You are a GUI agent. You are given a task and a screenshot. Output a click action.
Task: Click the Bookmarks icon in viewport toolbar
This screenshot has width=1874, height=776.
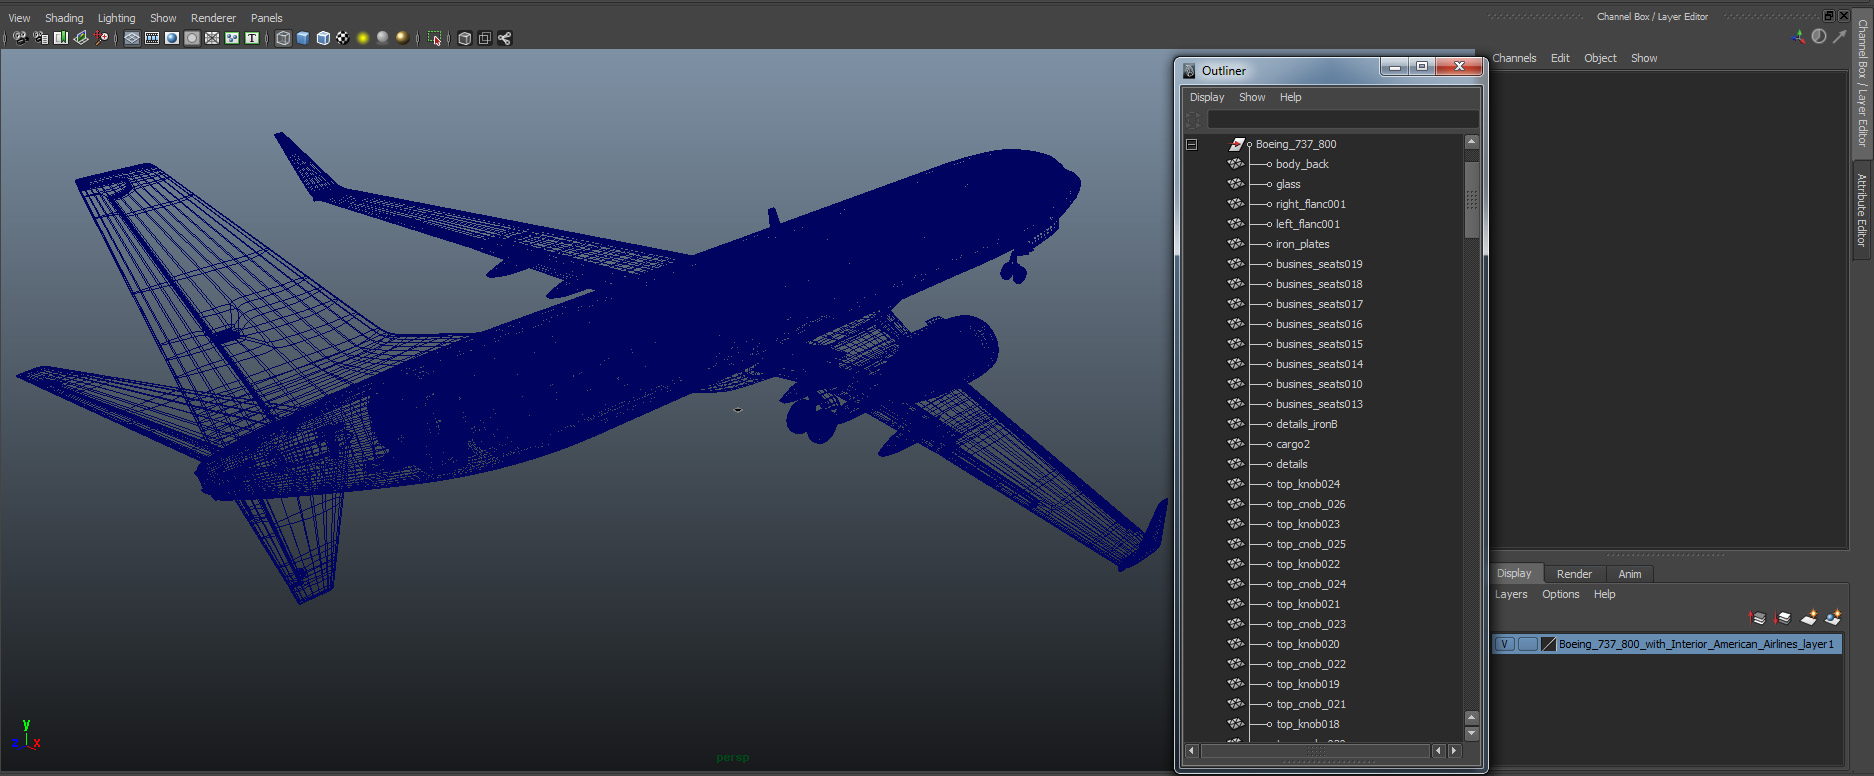[61, 38]
